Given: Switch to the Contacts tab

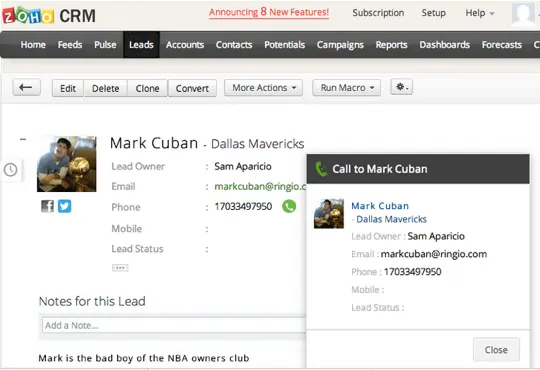Looking at the screenshot, I should (x=234, y=45).
